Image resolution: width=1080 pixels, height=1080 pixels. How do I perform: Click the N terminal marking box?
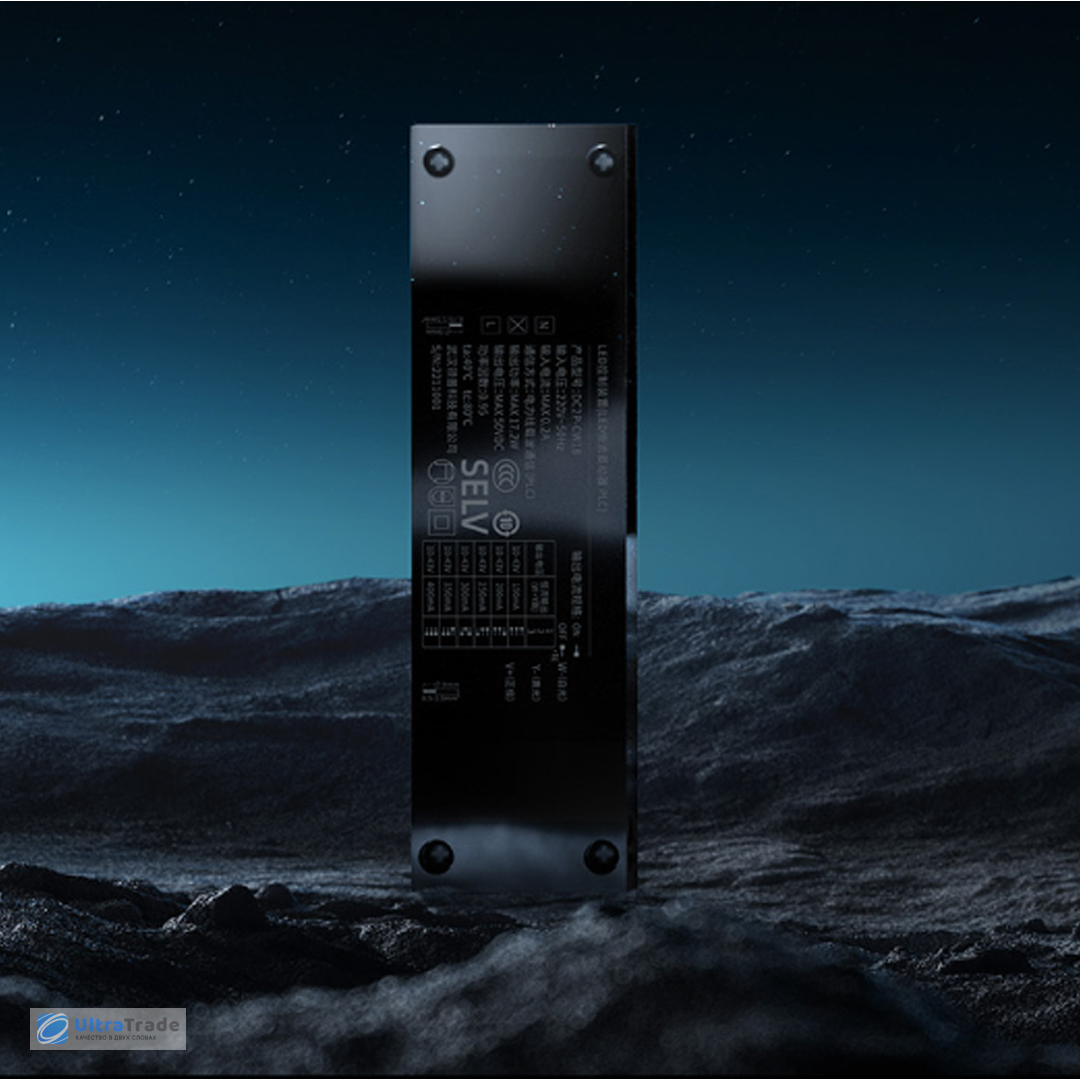point(545,324)
